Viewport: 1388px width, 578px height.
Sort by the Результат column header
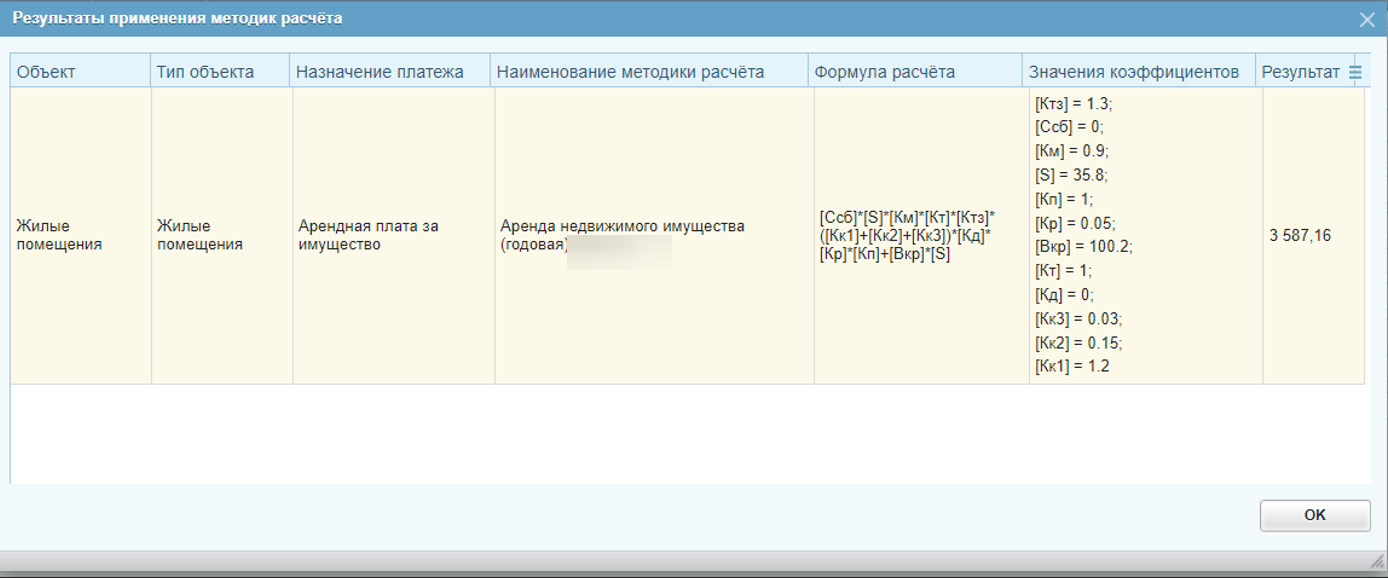coord(1300,72)
